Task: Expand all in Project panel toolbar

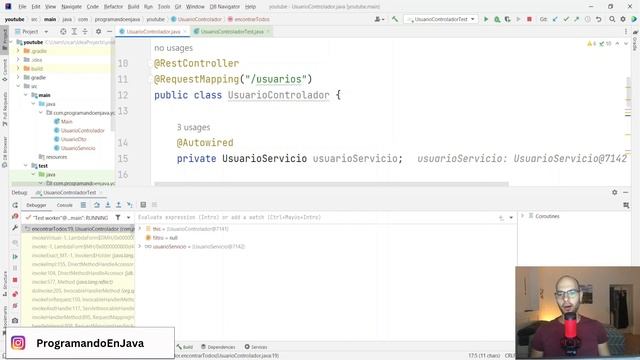Action: point(74,31)
